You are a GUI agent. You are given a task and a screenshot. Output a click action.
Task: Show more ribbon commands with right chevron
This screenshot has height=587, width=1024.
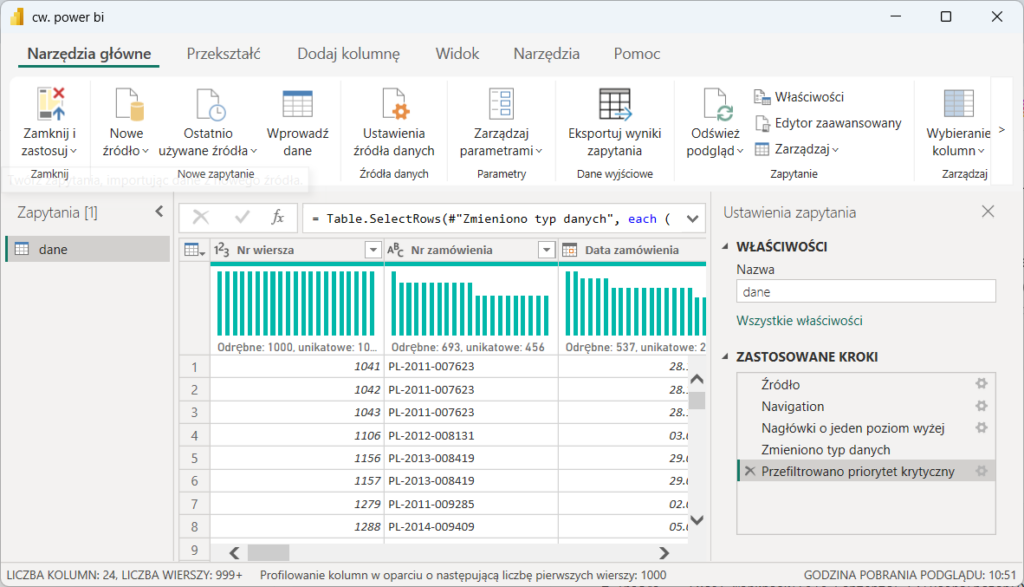1002,130
